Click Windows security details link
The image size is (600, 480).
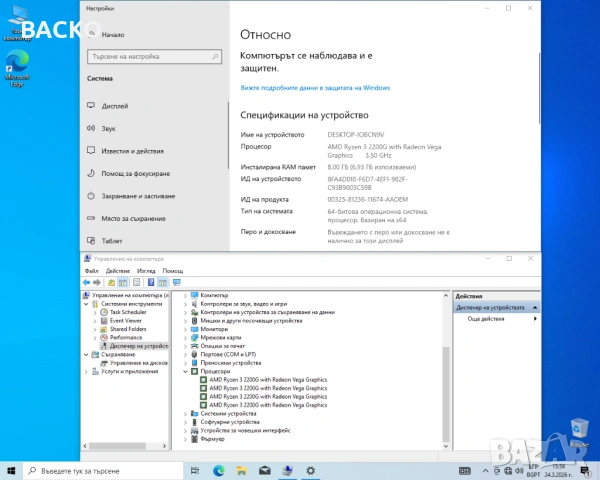point(315,88)
